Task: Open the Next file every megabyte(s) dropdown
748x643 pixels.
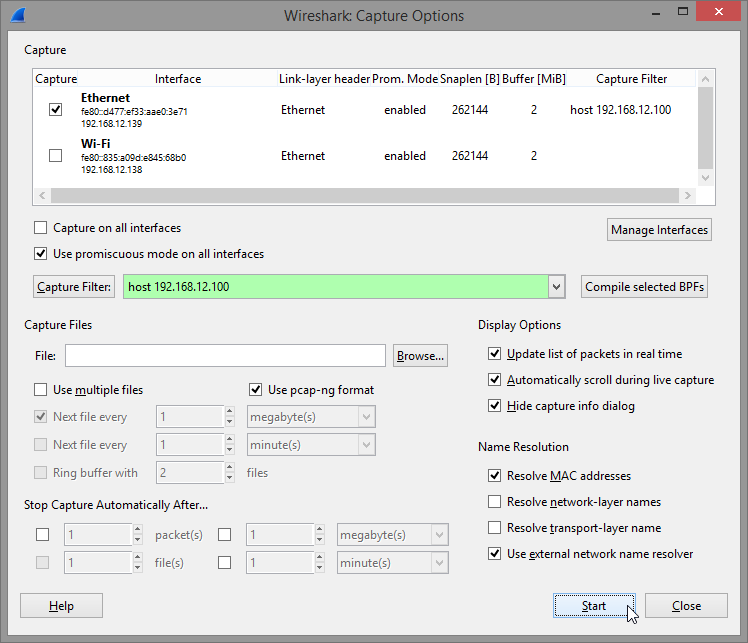Action: (x=366, y=417)
